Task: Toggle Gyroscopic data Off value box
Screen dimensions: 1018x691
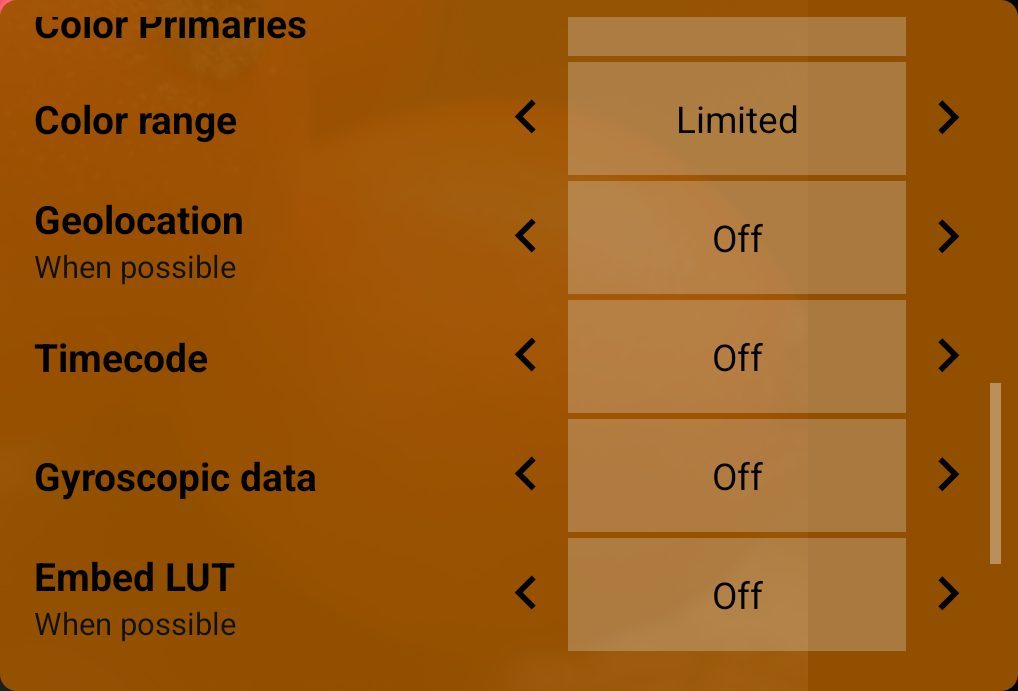Action: 737,475
